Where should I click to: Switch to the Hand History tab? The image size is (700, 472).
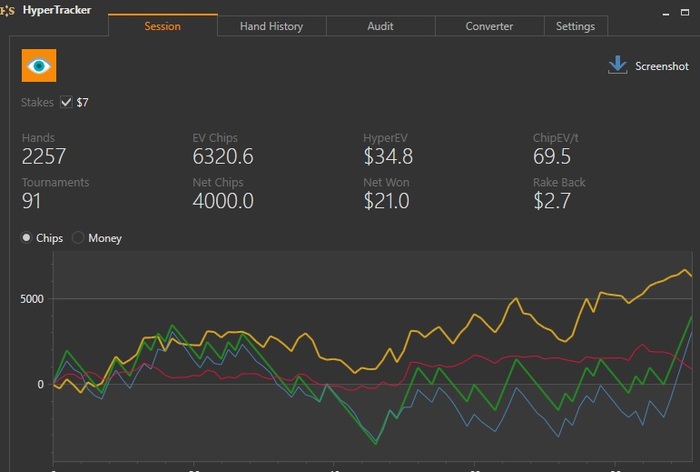pyautogui.click(x=271, y=26)
